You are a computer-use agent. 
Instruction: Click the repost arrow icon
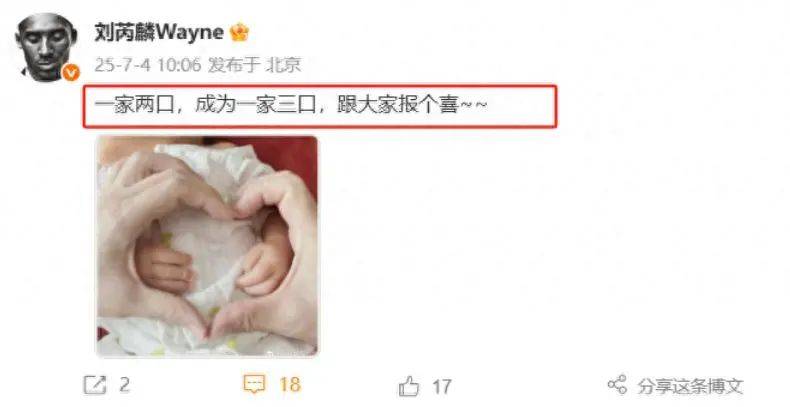click(95, 385)
